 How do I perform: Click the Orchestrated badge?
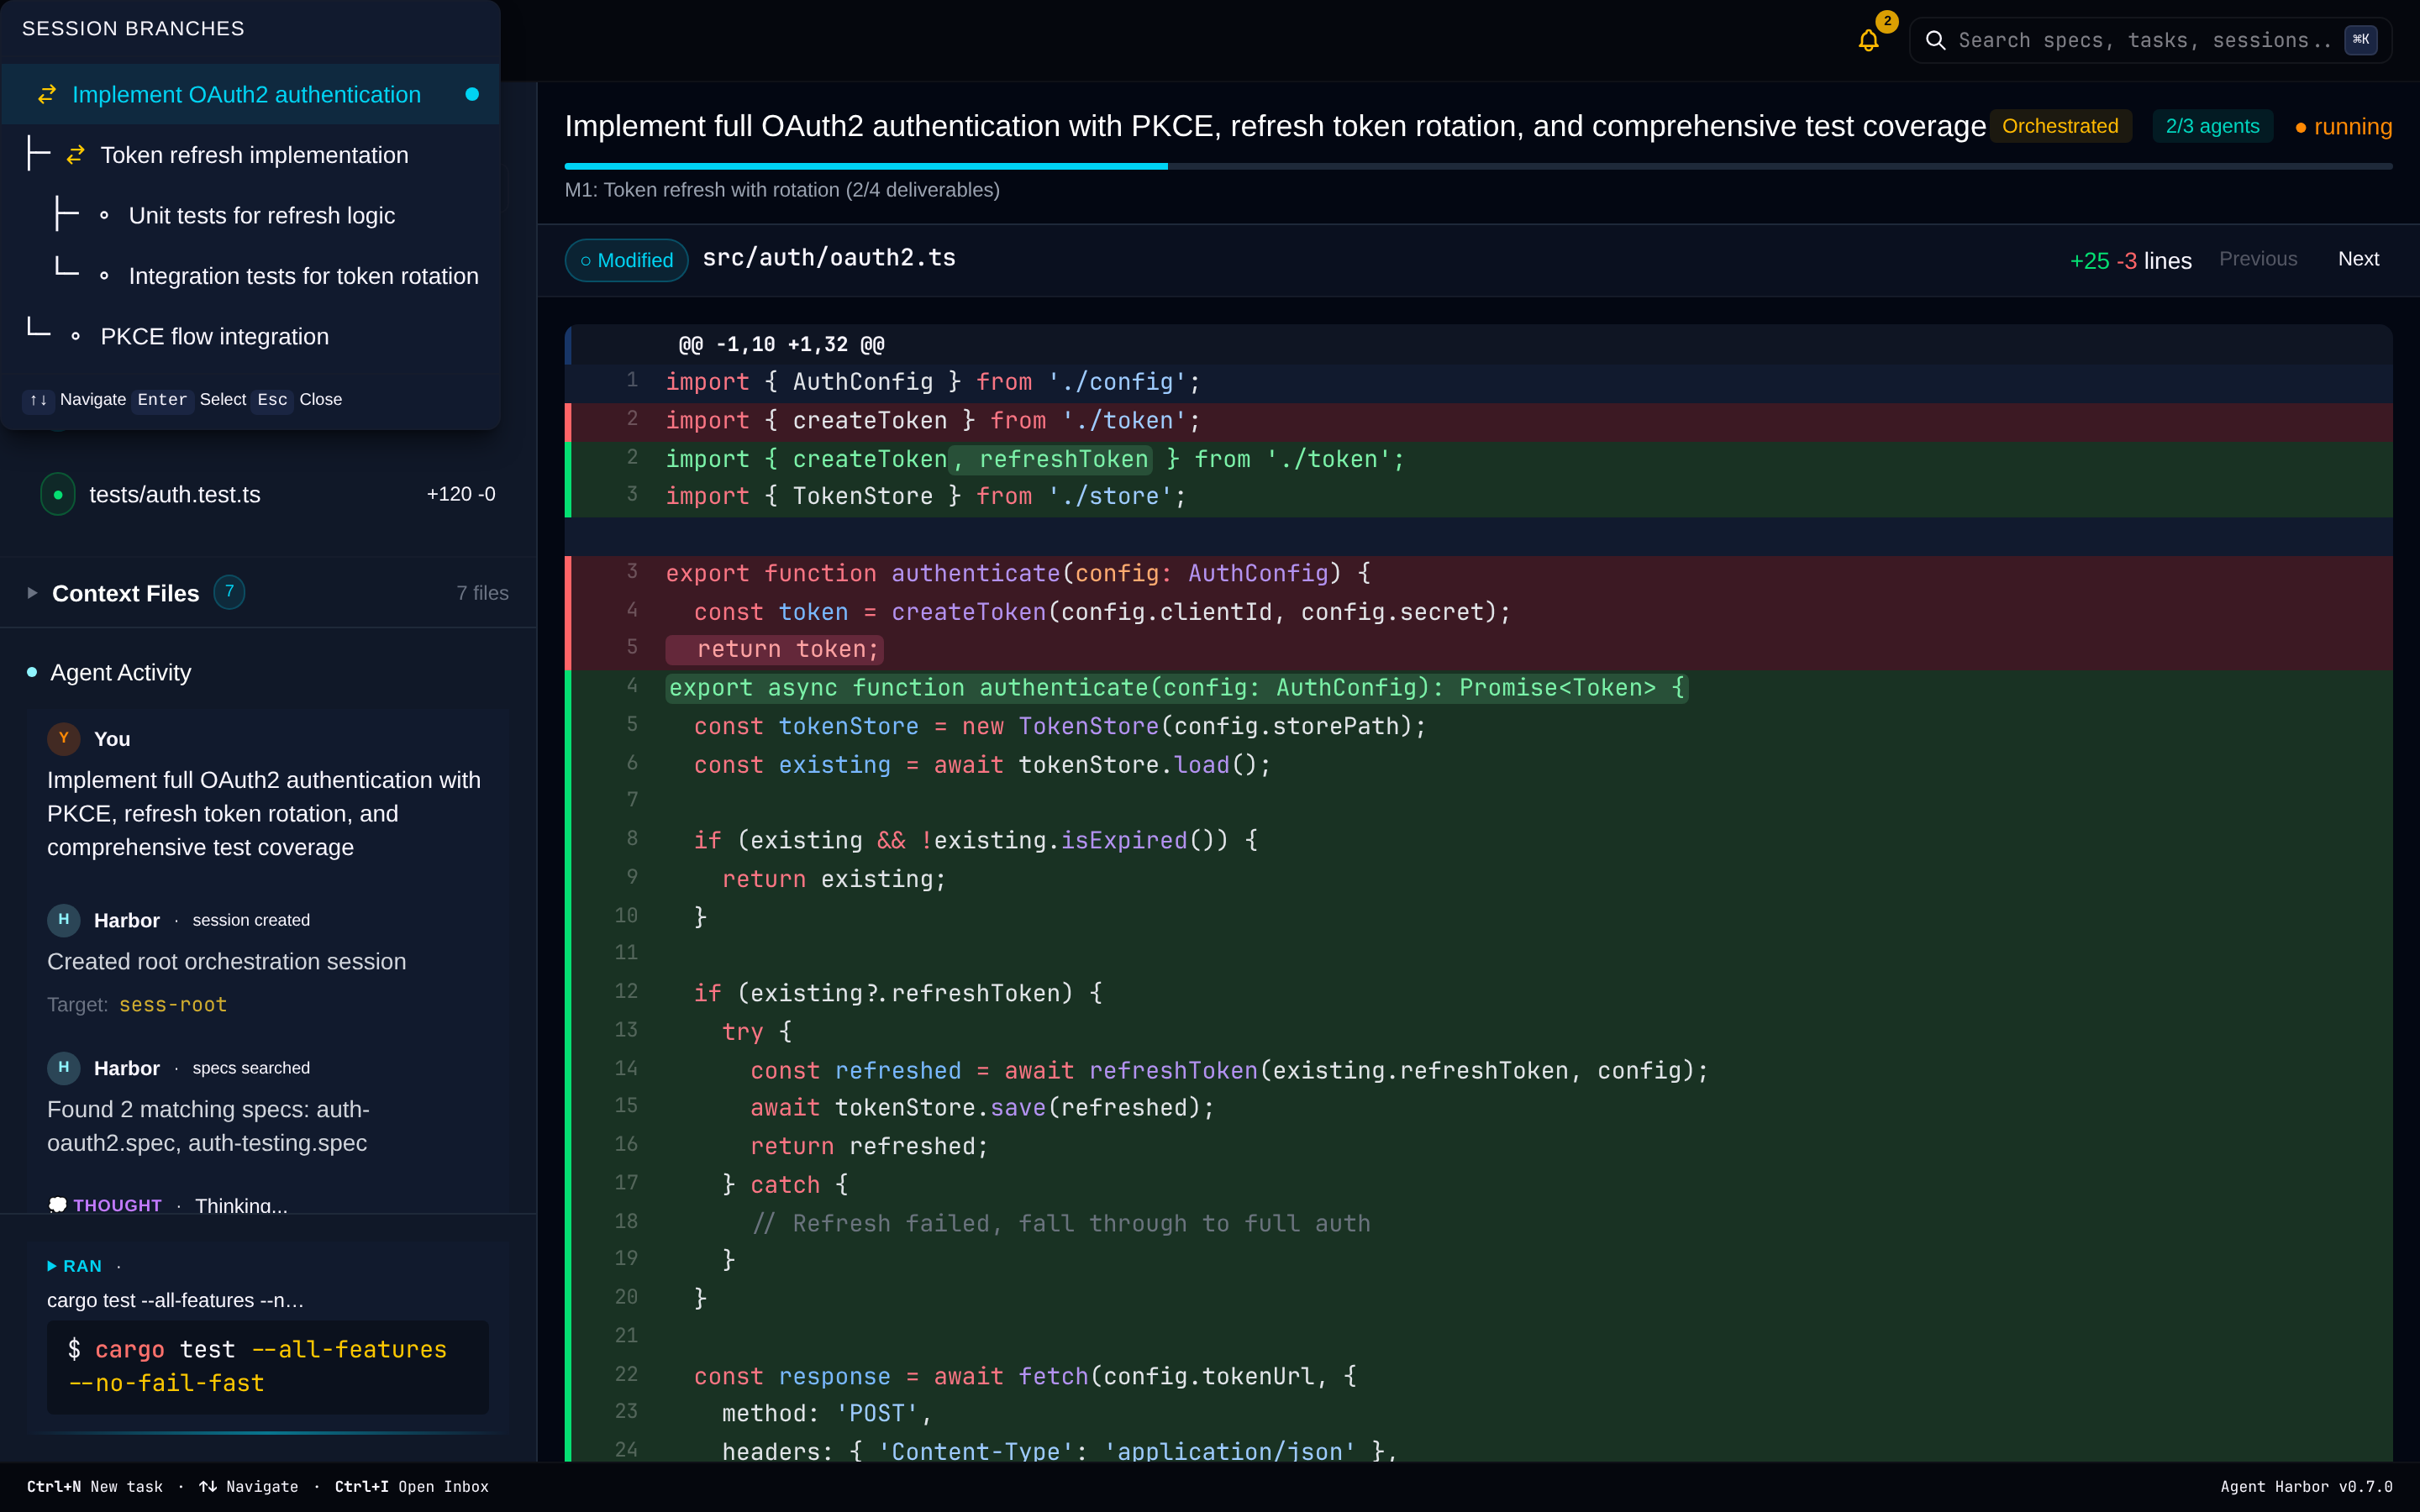coord(2060,126)
